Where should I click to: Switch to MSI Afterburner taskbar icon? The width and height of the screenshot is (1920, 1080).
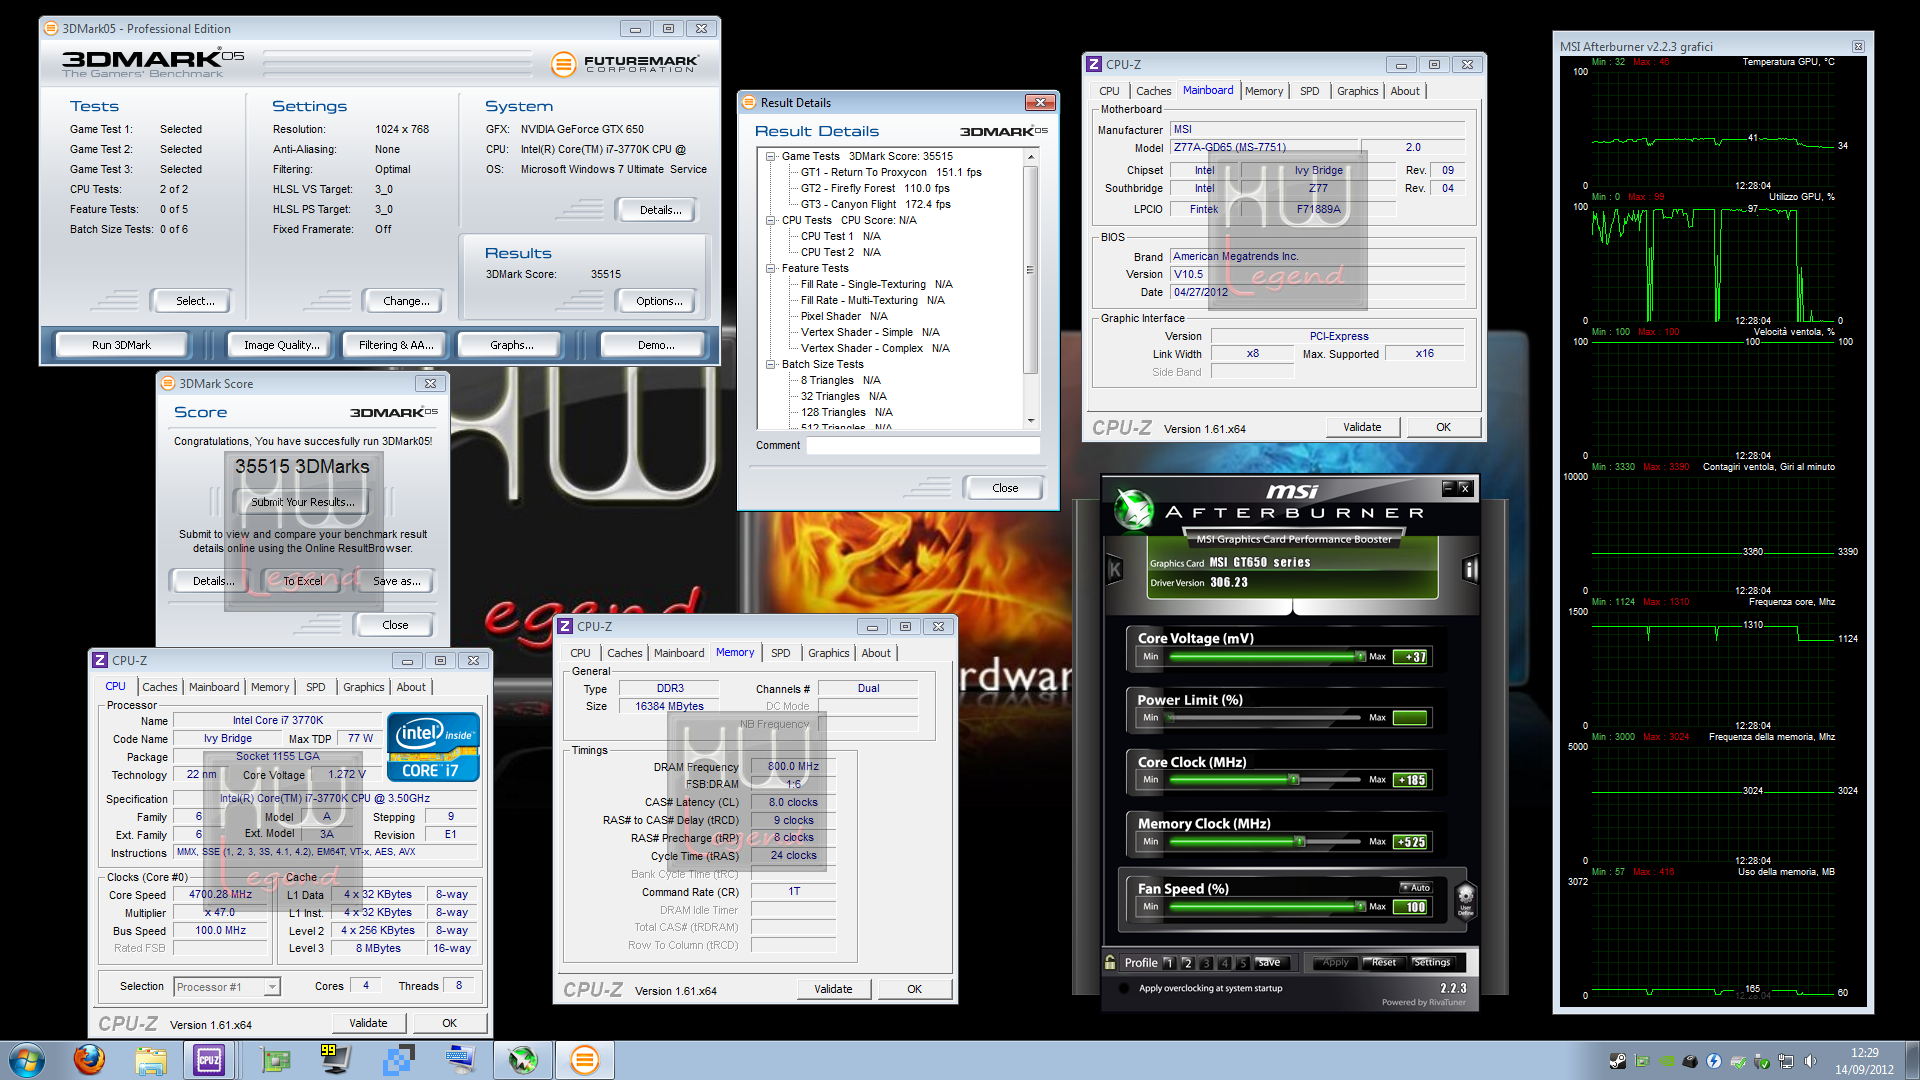point(523,1060)
